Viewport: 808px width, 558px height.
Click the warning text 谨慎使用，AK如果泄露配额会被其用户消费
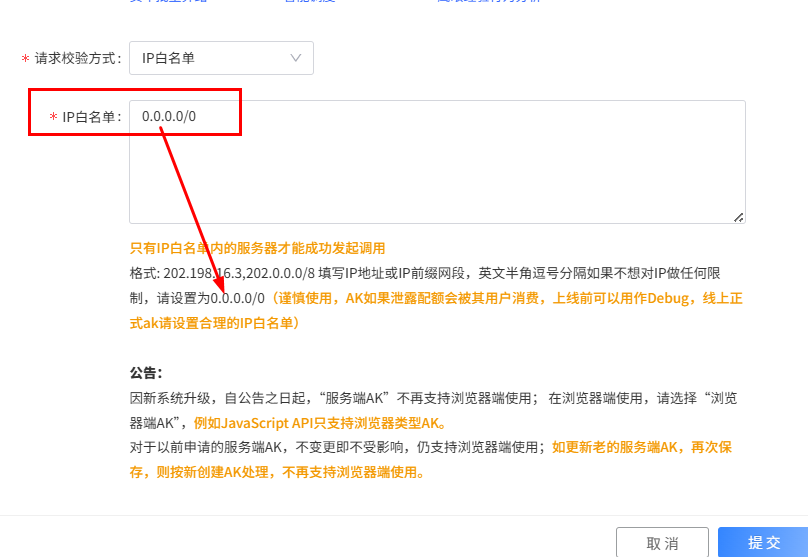(409, 298)
